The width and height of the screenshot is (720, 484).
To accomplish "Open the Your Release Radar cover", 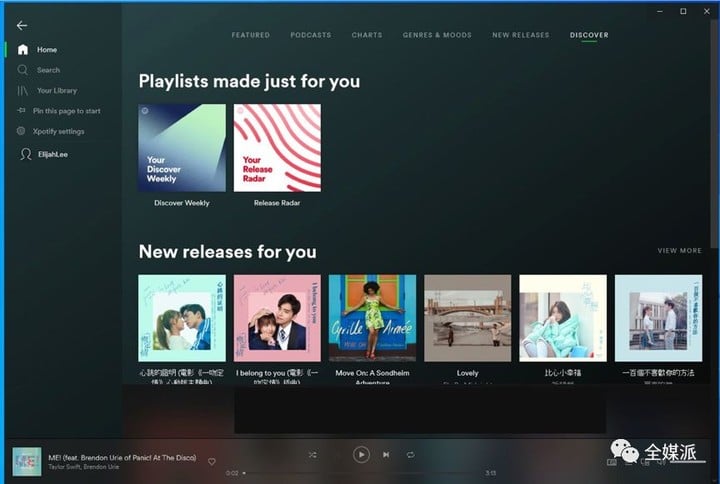I will pos(277,148).
